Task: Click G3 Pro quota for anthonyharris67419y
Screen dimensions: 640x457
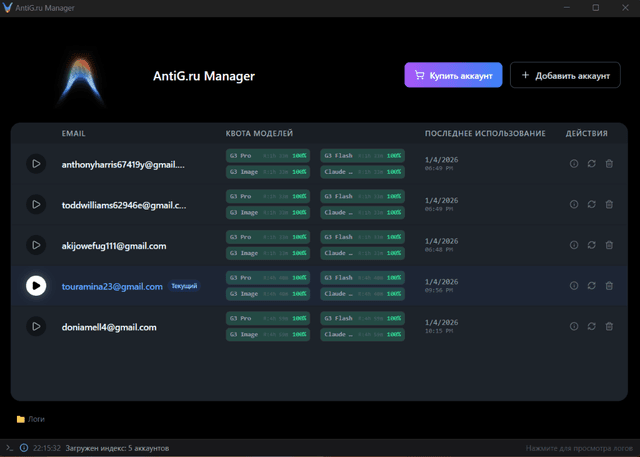Action: click(268, 155)
